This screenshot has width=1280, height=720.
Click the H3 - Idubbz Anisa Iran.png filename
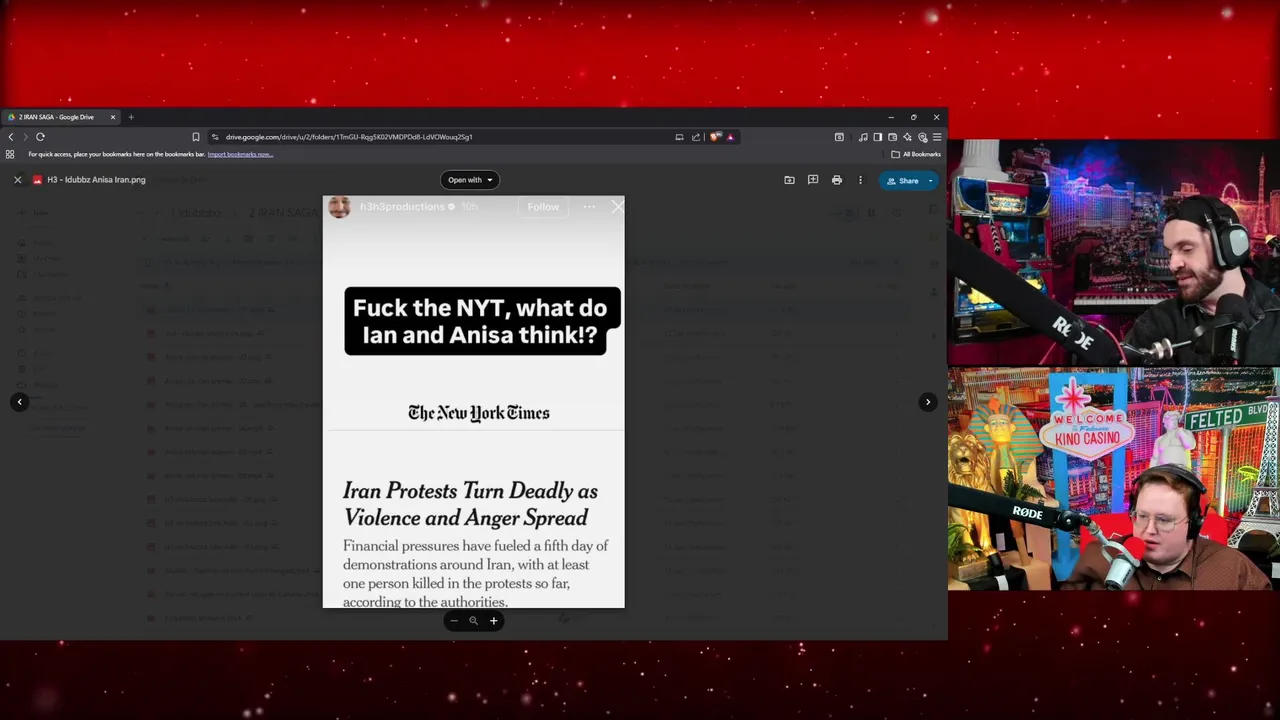coord(96,180)
